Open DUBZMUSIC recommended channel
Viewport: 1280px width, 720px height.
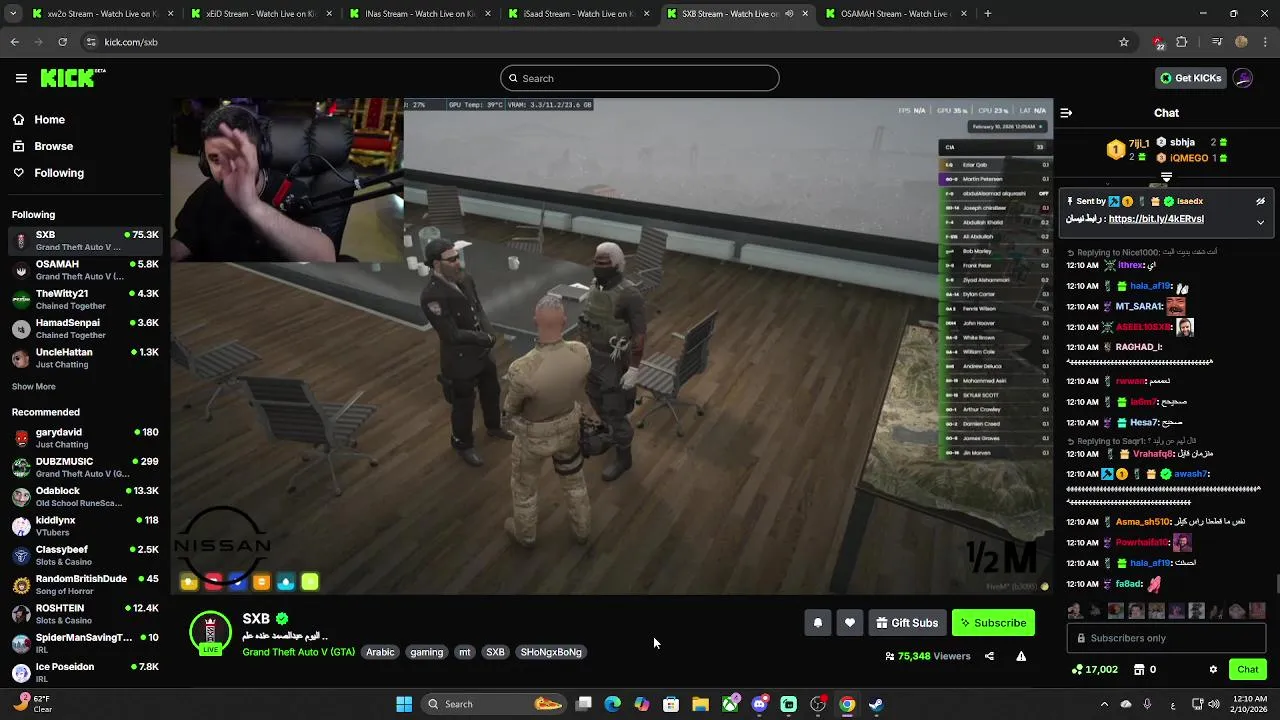point(85,467)
